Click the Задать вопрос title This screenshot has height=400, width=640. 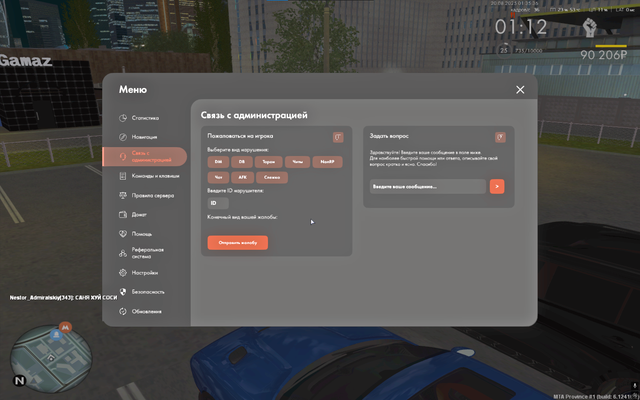click(x=389, y=136)
